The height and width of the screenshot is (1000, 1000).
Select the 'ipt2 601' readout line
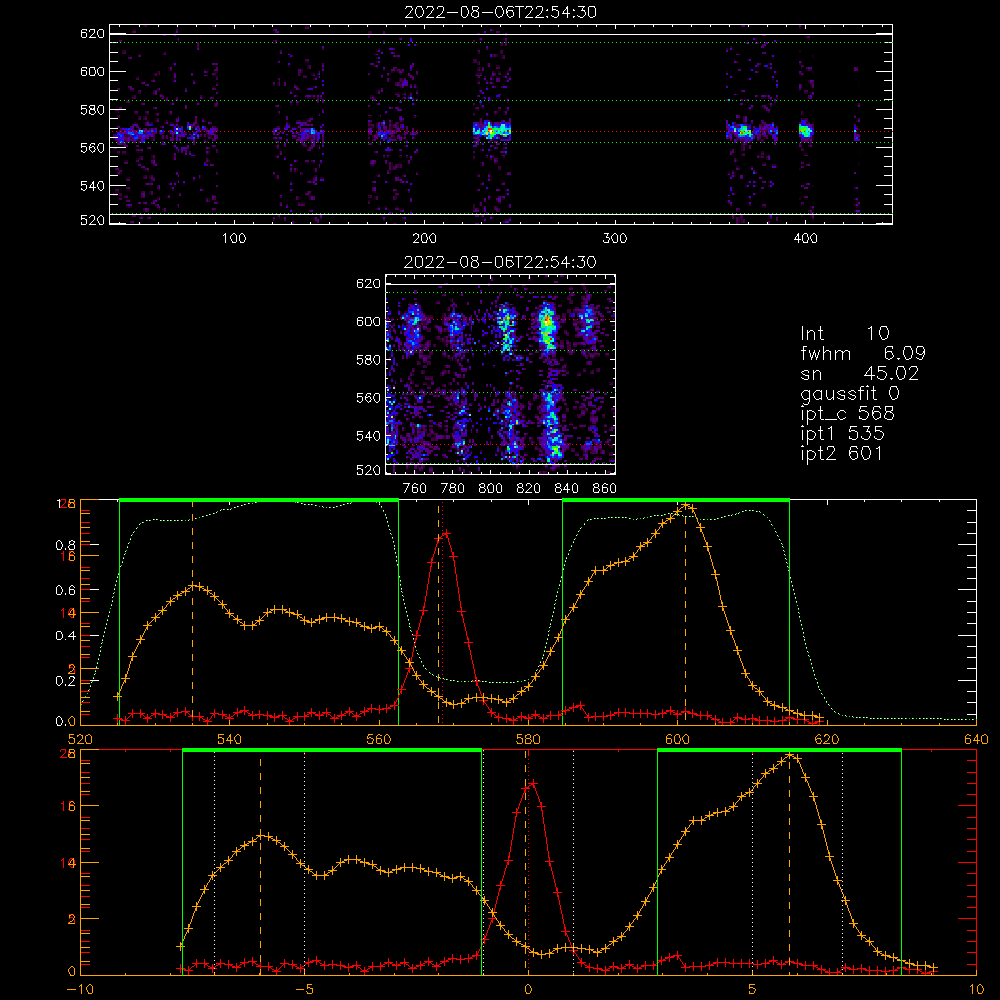[842, 453]
